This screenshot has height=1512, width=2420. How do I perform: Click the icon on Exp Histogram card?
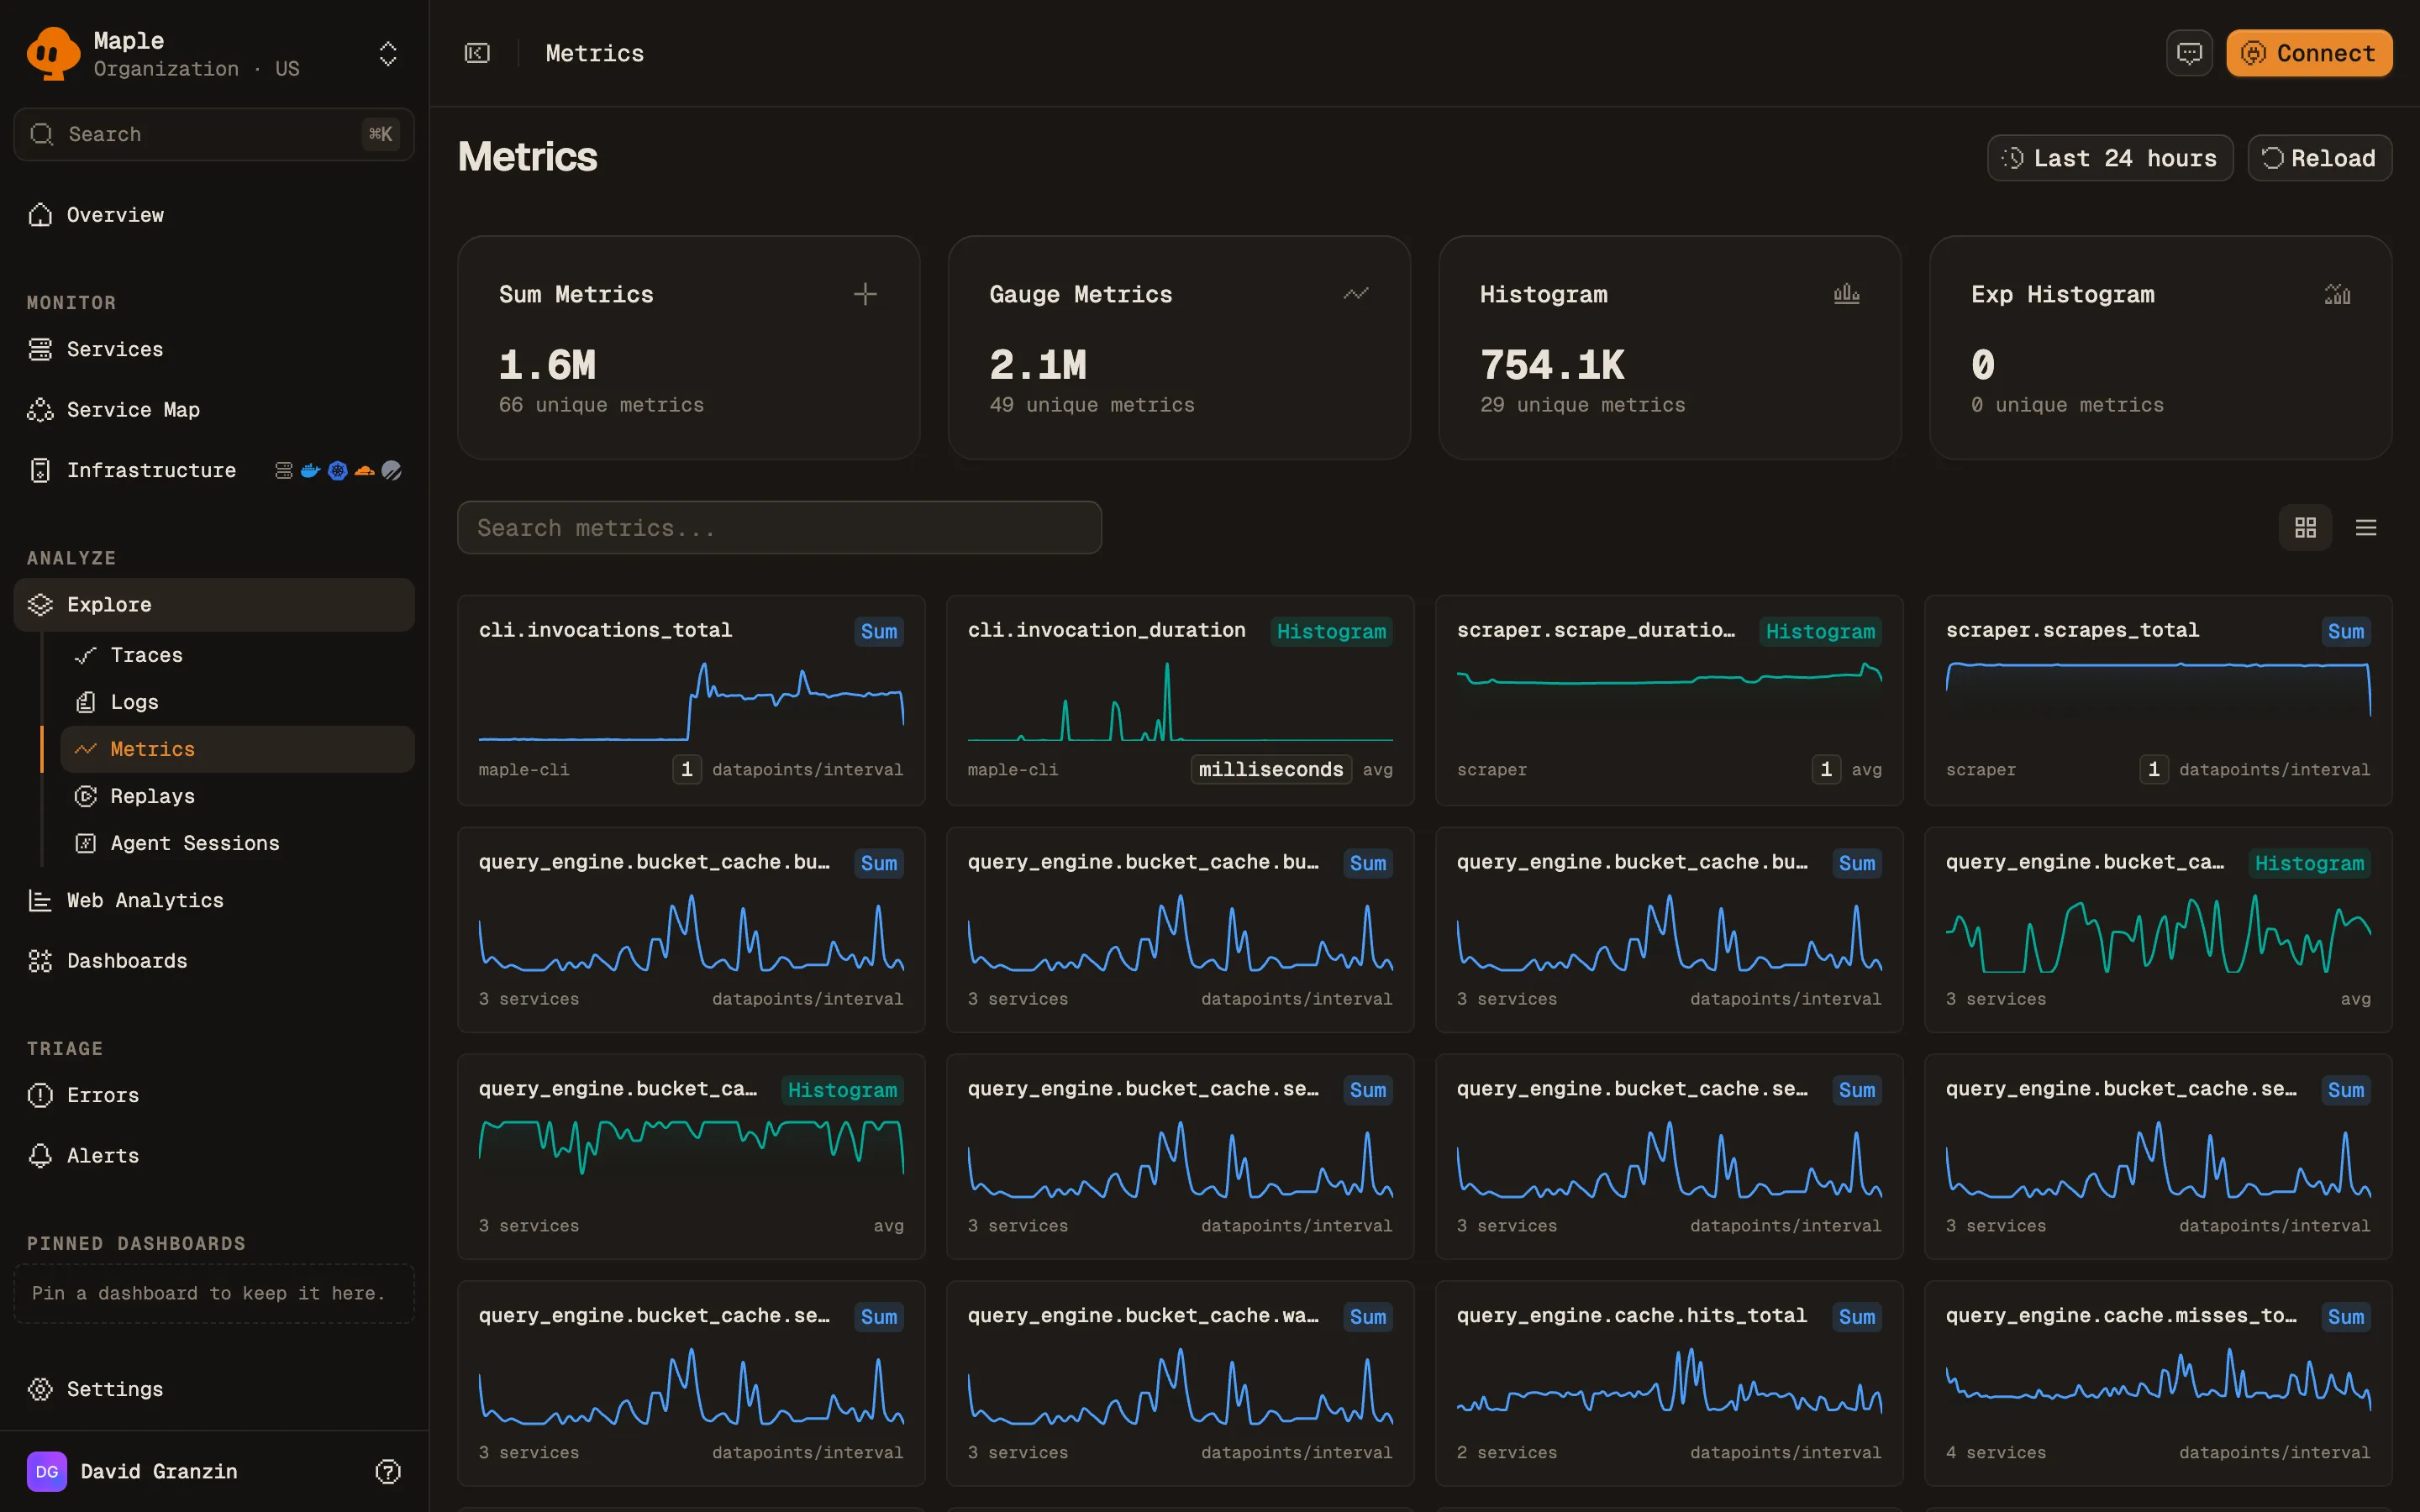point(2338,294)
